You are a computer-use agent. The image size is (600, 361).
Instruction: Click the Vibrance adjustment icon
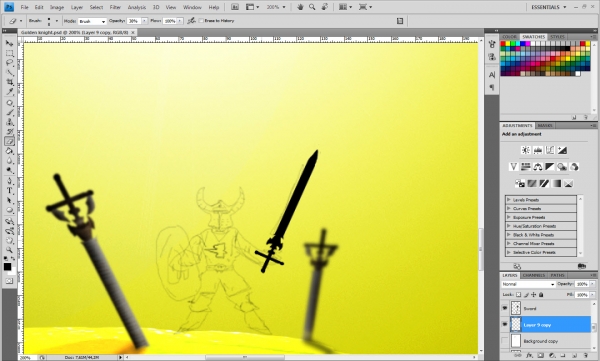(x=514, y=167)
